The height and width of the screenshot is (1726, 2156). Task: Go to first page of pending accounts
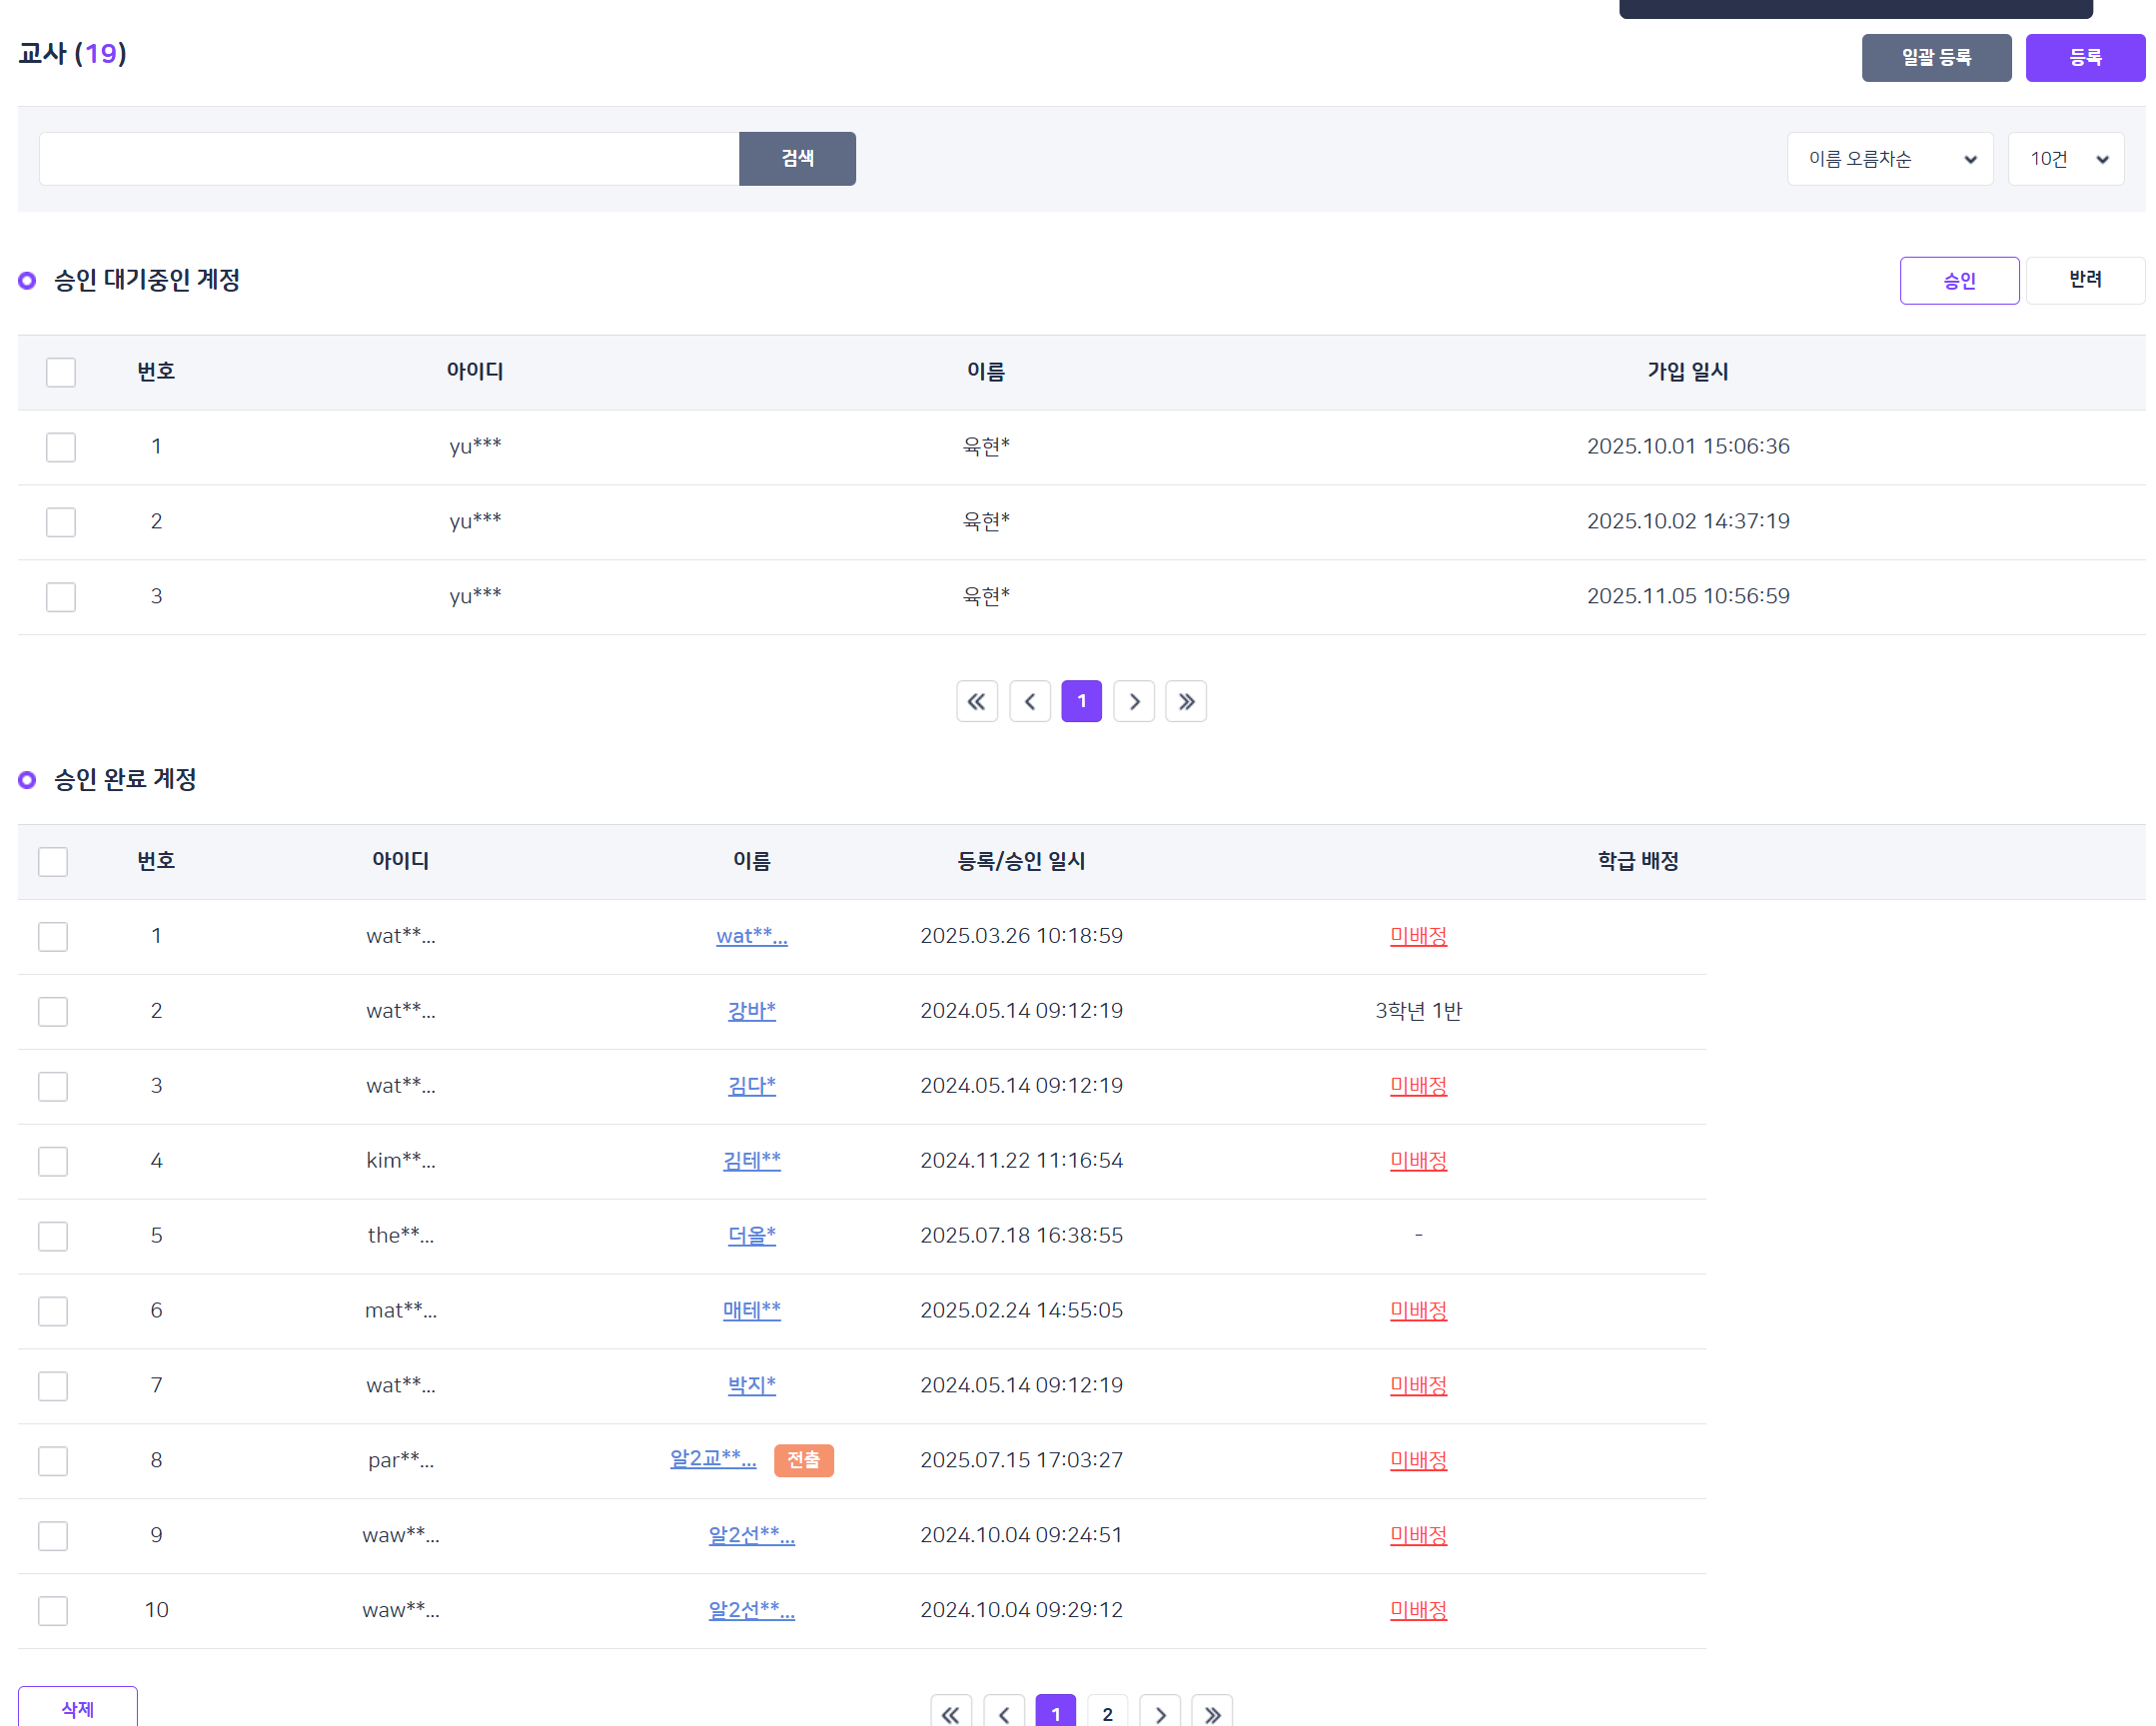tap(977, 701)
